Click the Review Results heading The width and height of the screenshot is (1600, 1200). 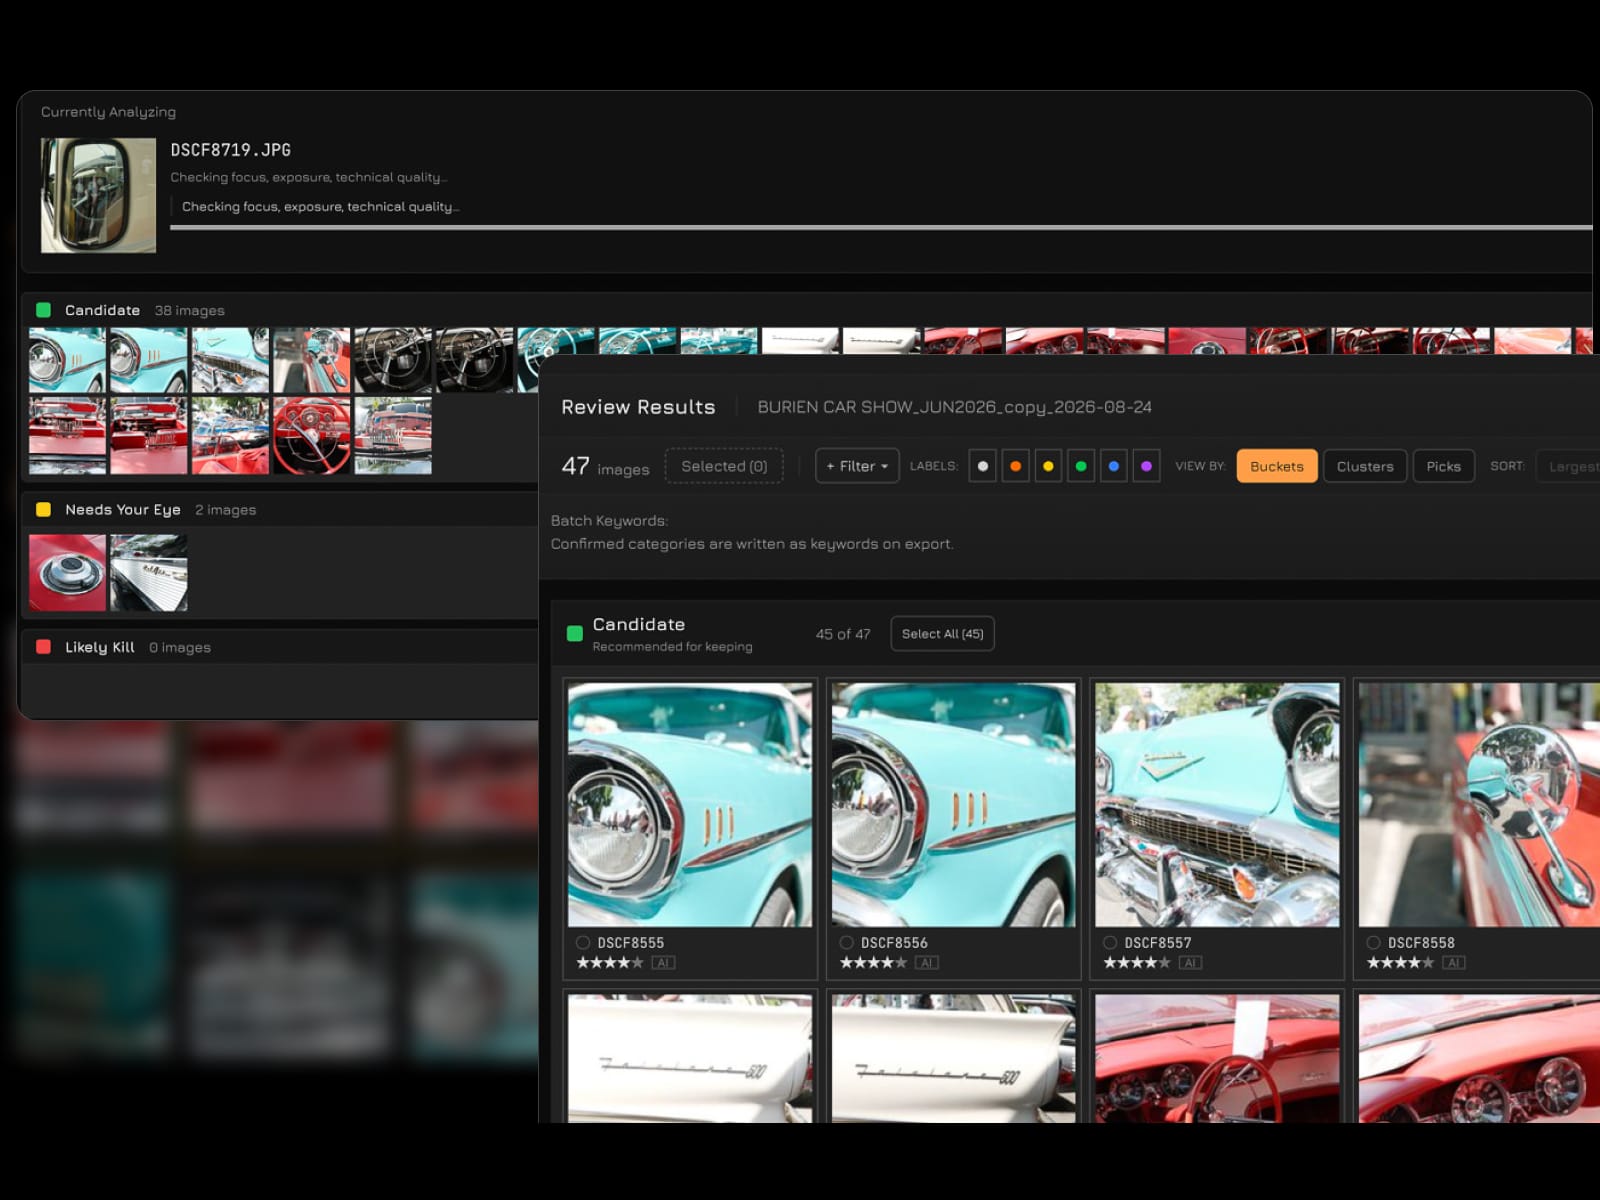point(638,407)
